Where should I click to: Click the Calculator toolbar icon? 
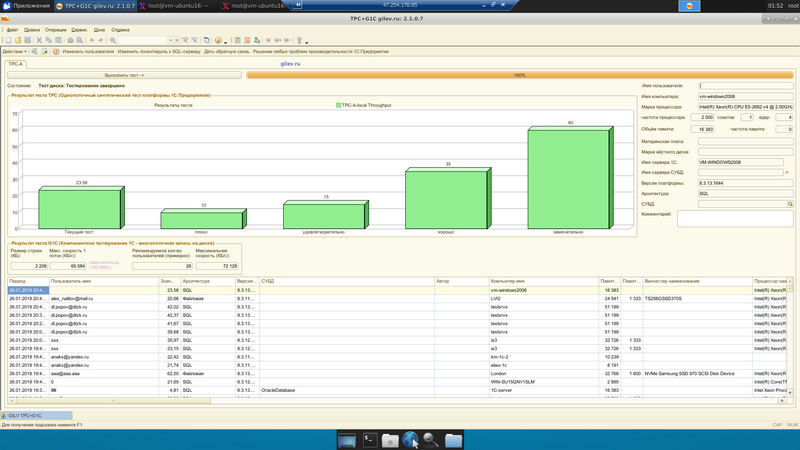click(x=237, y=40)
